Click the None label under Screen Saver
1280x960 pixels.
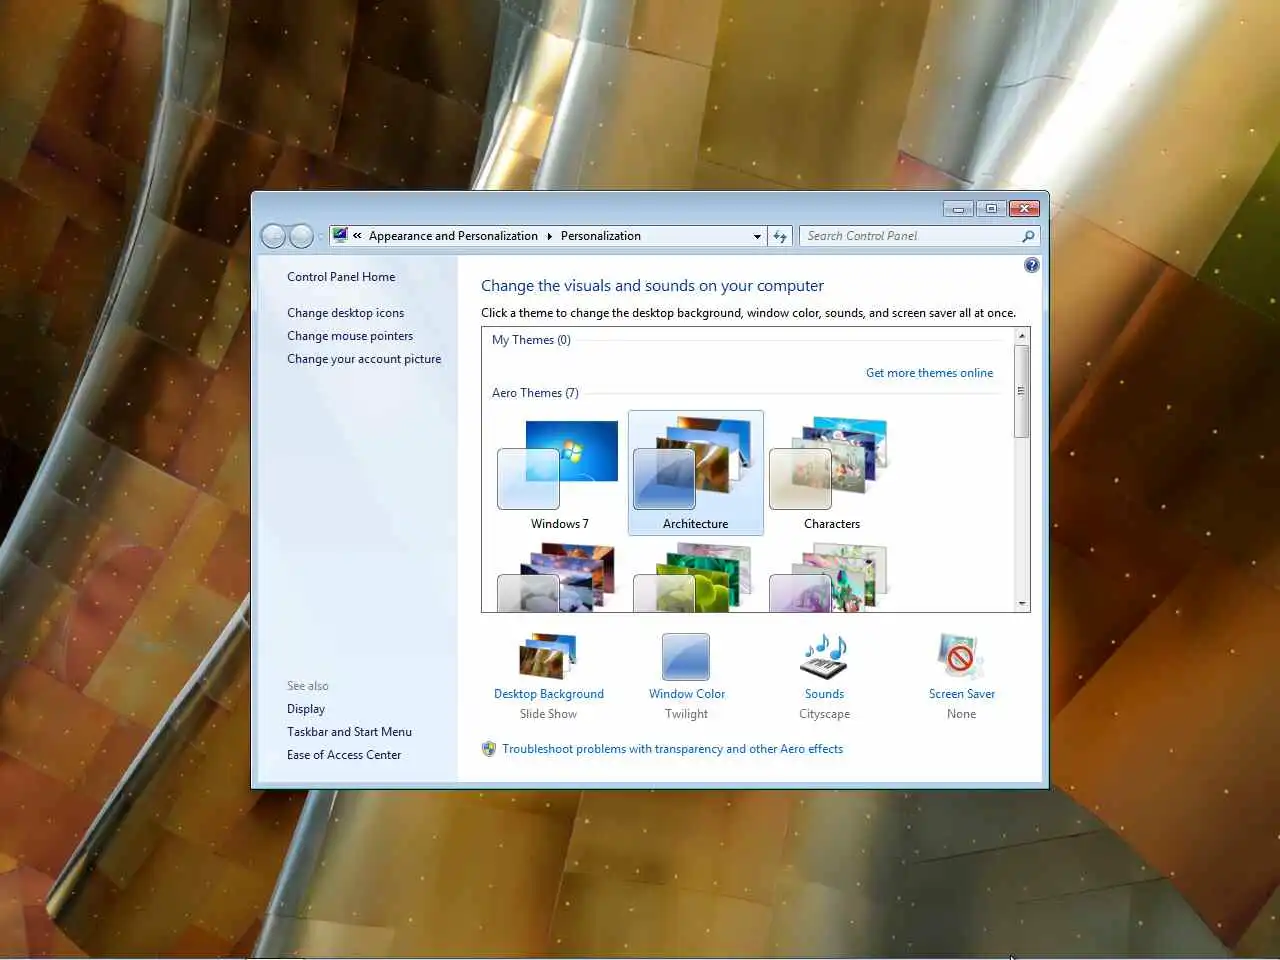click(x=961, y=714)
